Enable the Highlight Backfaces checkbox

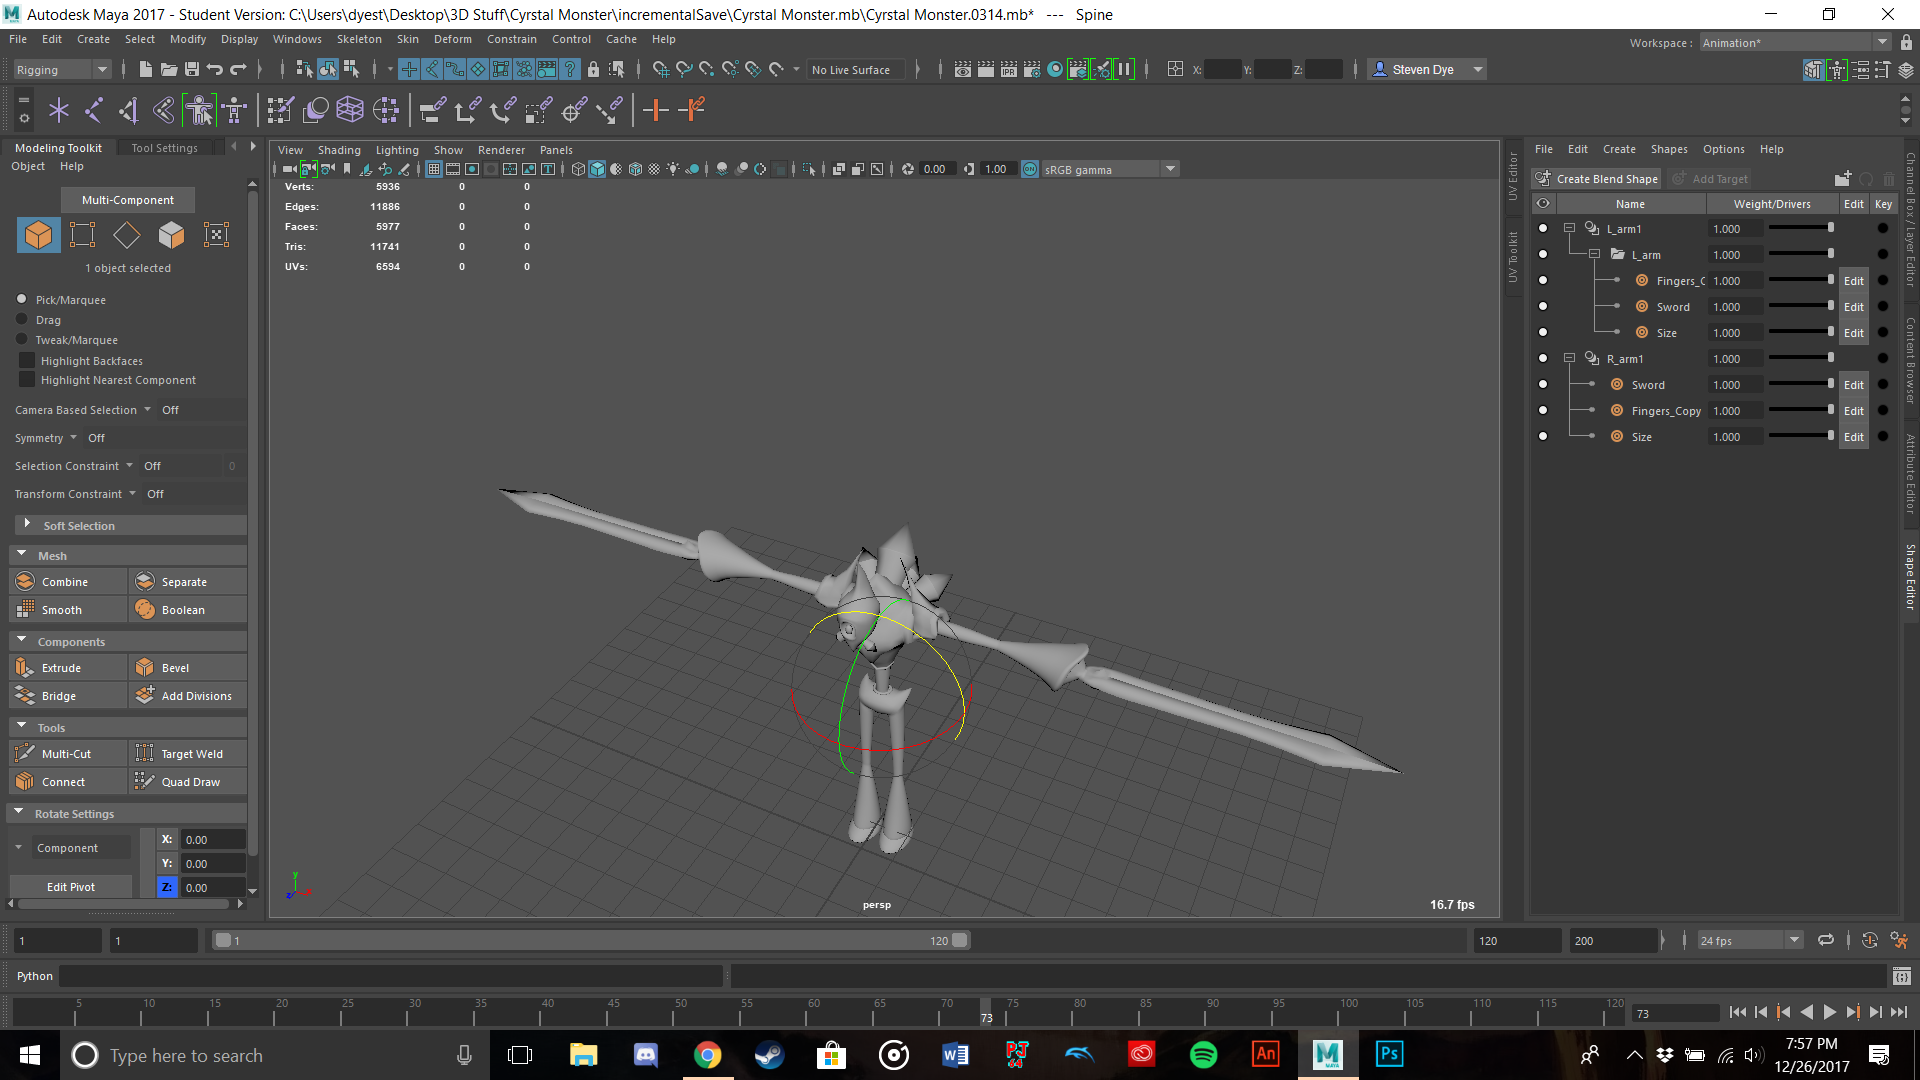point(26,360)
